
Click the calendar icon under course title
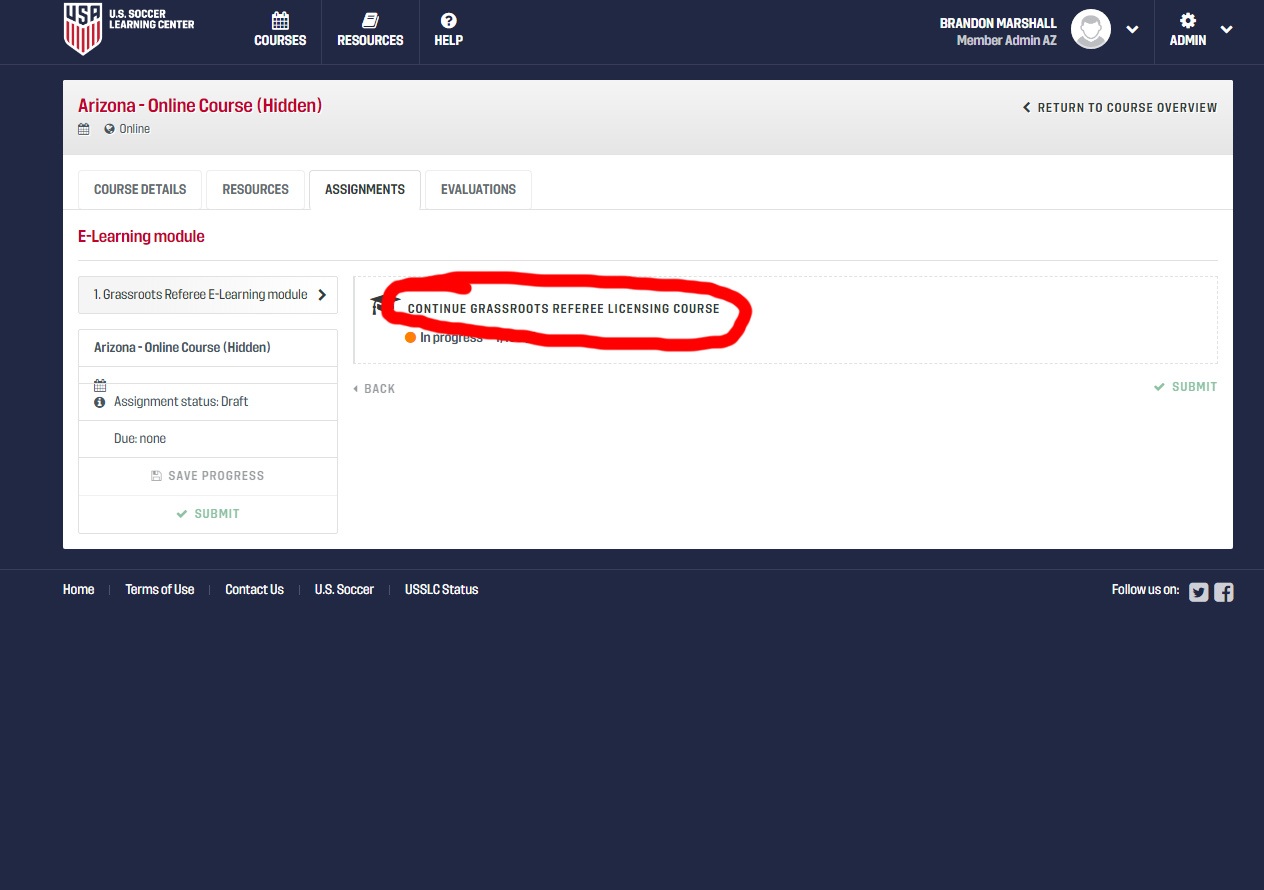click(84, 129)
